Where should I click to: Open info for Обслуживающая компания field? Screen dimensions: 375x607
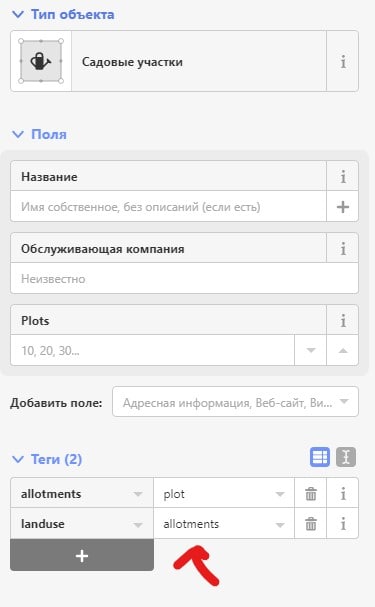tap(343, 249)
